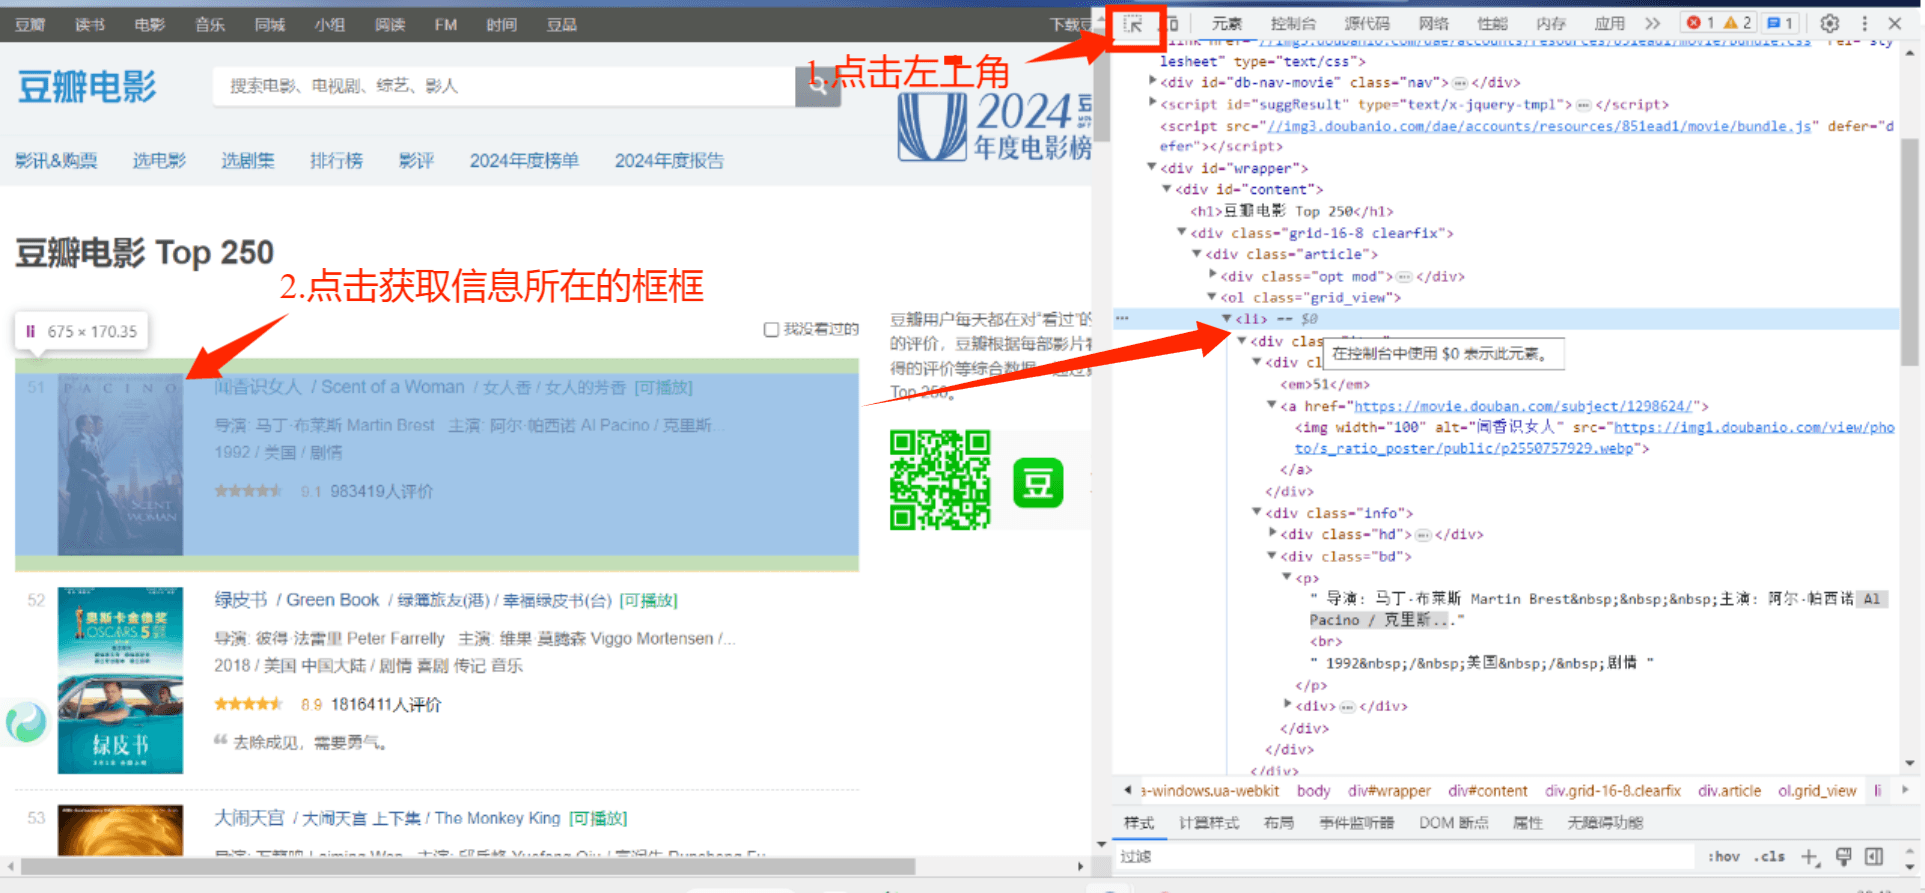Open the 事件监听器 event listeners tab
This screenshot has width=1925, height=893.
tap(1357, 823)
